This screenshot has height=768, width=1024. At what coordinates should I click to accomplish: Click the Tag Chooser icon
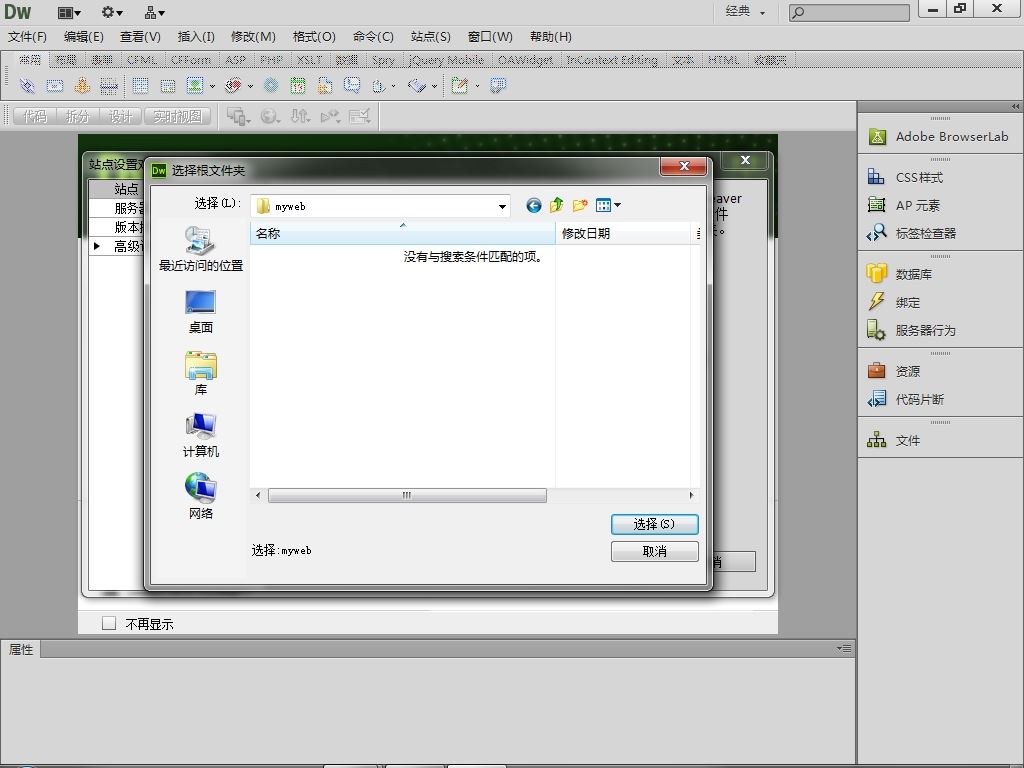(x=498, y=85)
